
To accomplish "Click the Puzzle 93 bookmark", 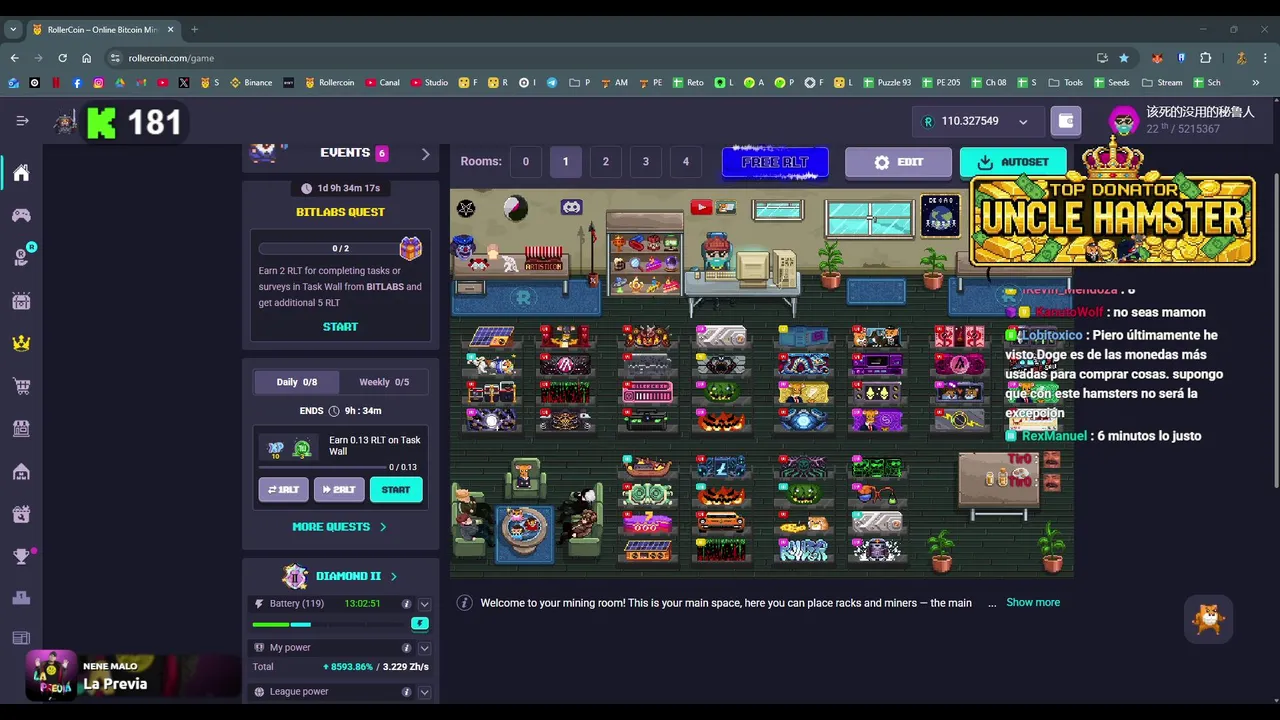I will coord(886,83).
